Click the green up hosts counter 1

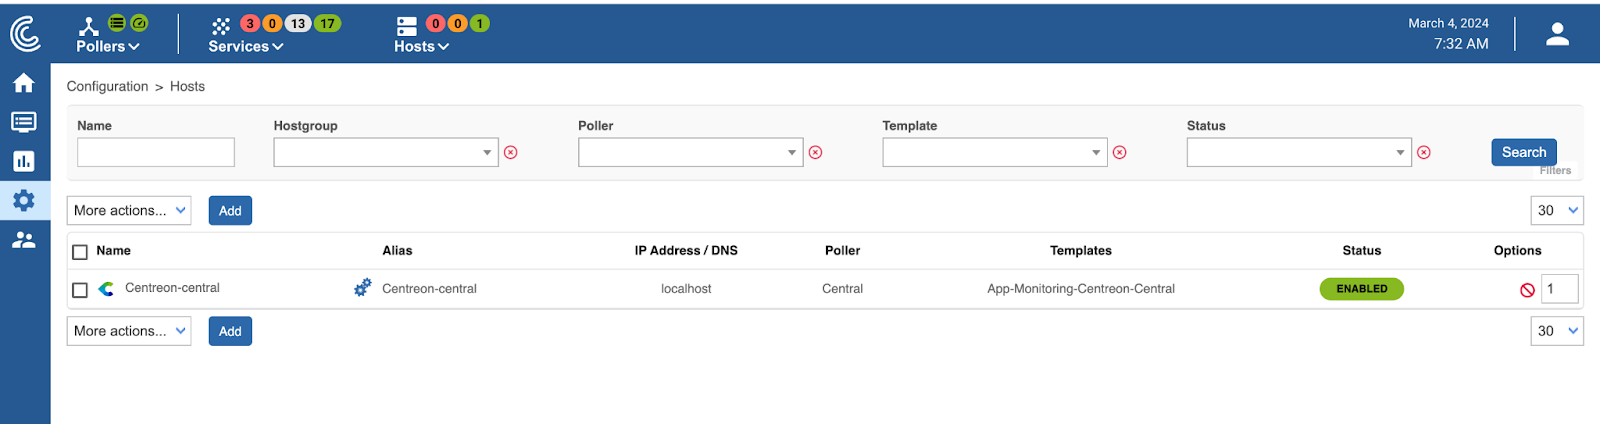click(480, 23)
